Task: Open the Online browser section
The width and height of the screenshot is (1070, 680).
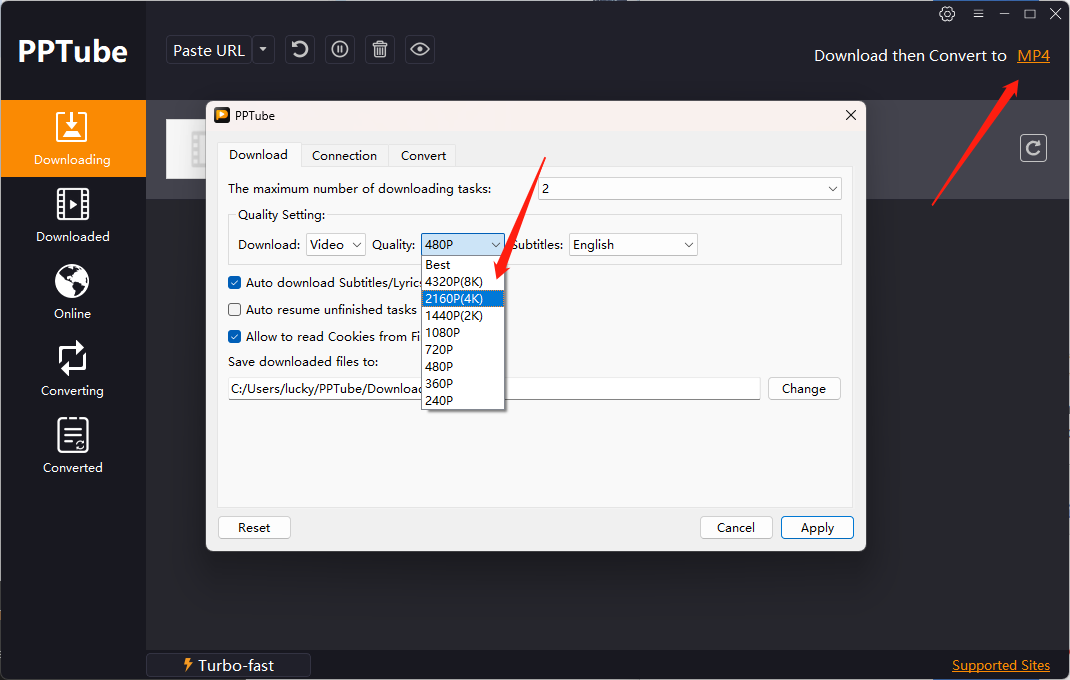Action: click(x=73, y=292)
